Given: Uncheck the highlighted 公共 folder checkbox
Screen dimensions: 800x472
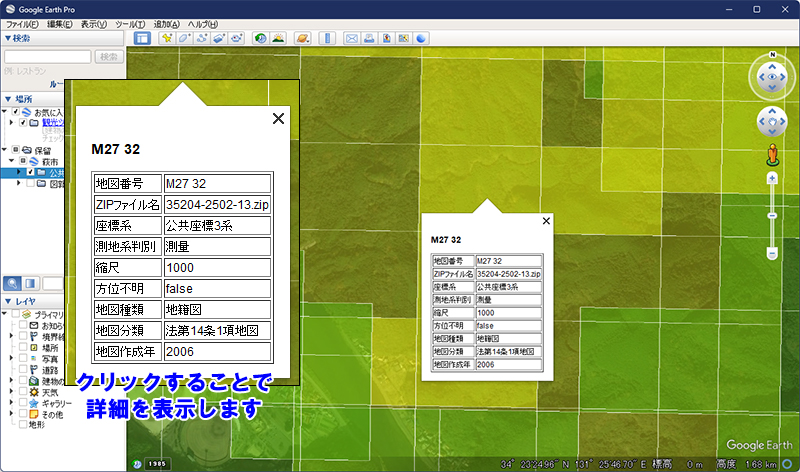Looking at the screenshot, I should 31,172.
